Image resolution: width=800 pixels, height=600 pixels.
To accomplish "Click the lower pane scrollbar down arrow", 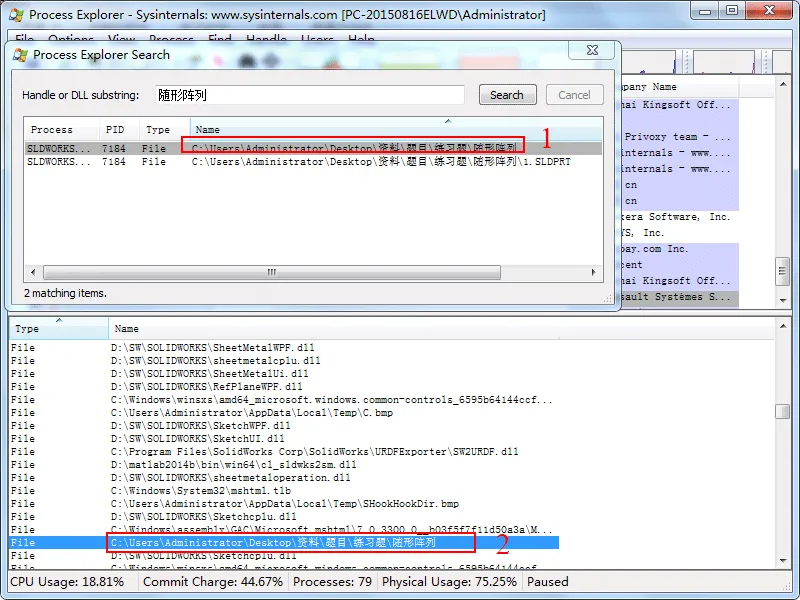I will coord(783,561).
